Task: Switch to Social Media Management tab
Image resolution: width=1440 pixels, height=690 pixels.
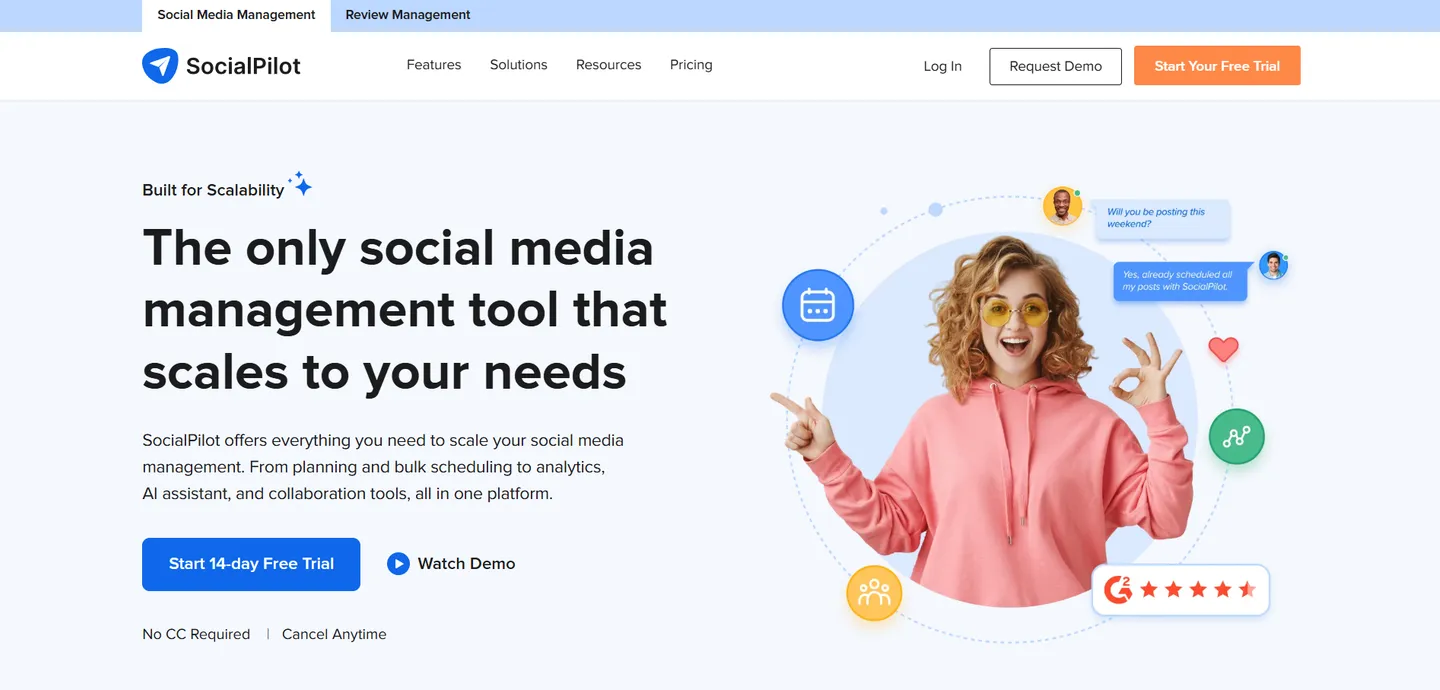Action: (237, 15)
